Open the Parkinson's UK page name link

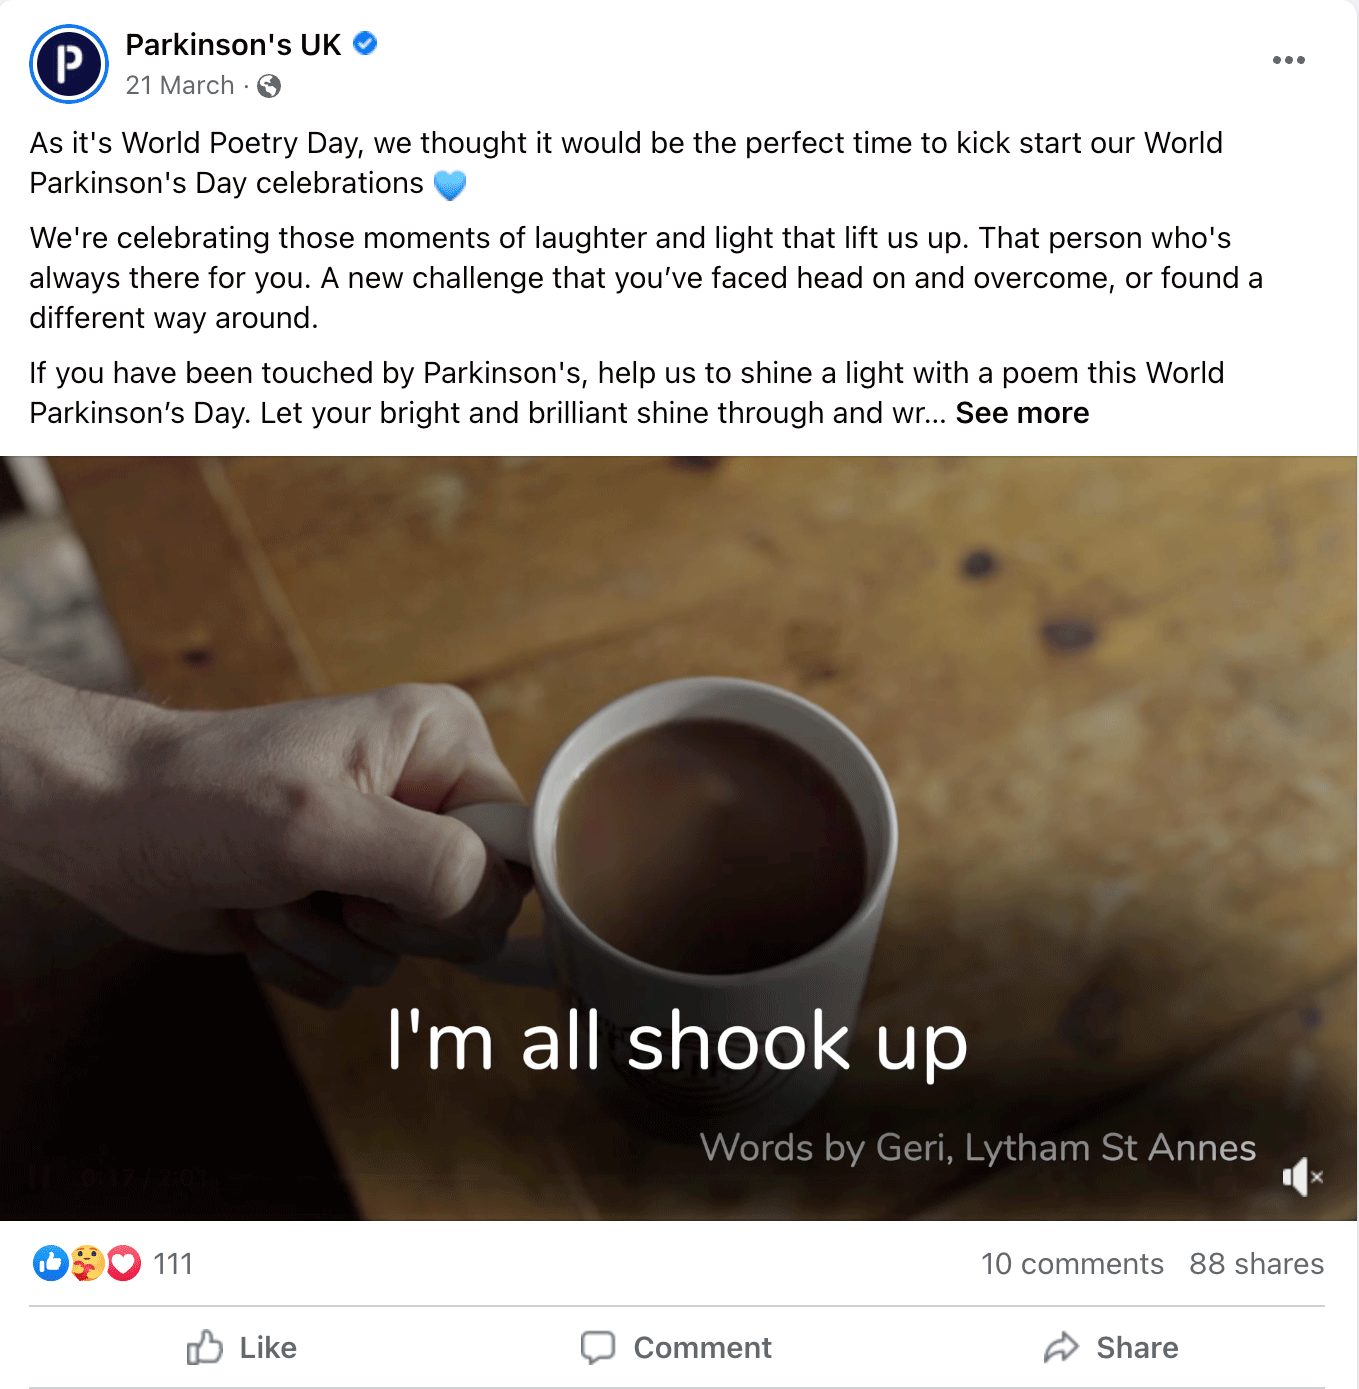click(233, 45)
